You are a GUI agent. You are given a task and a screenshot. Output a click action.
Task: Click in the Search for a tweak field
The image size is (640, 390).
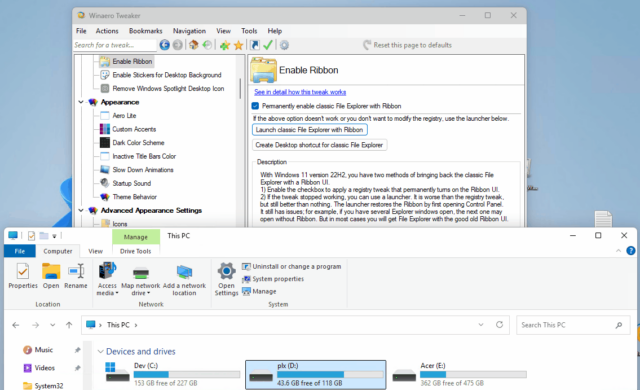pyautogui.click(x=115, y=45)
